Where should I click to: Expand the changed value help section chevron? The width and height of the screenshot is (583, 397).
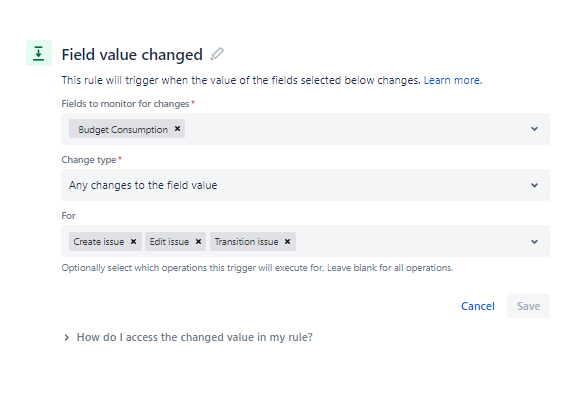tap(67, 338)
